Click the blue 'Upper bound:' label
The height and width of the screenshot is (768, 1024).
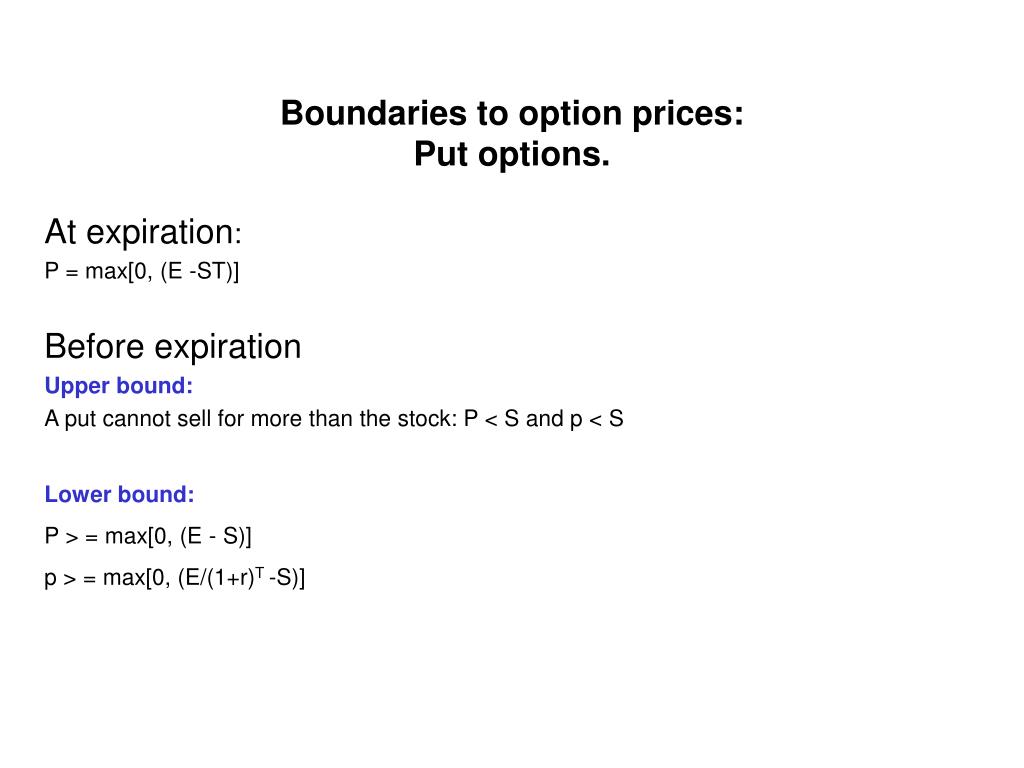coord(119,386)
